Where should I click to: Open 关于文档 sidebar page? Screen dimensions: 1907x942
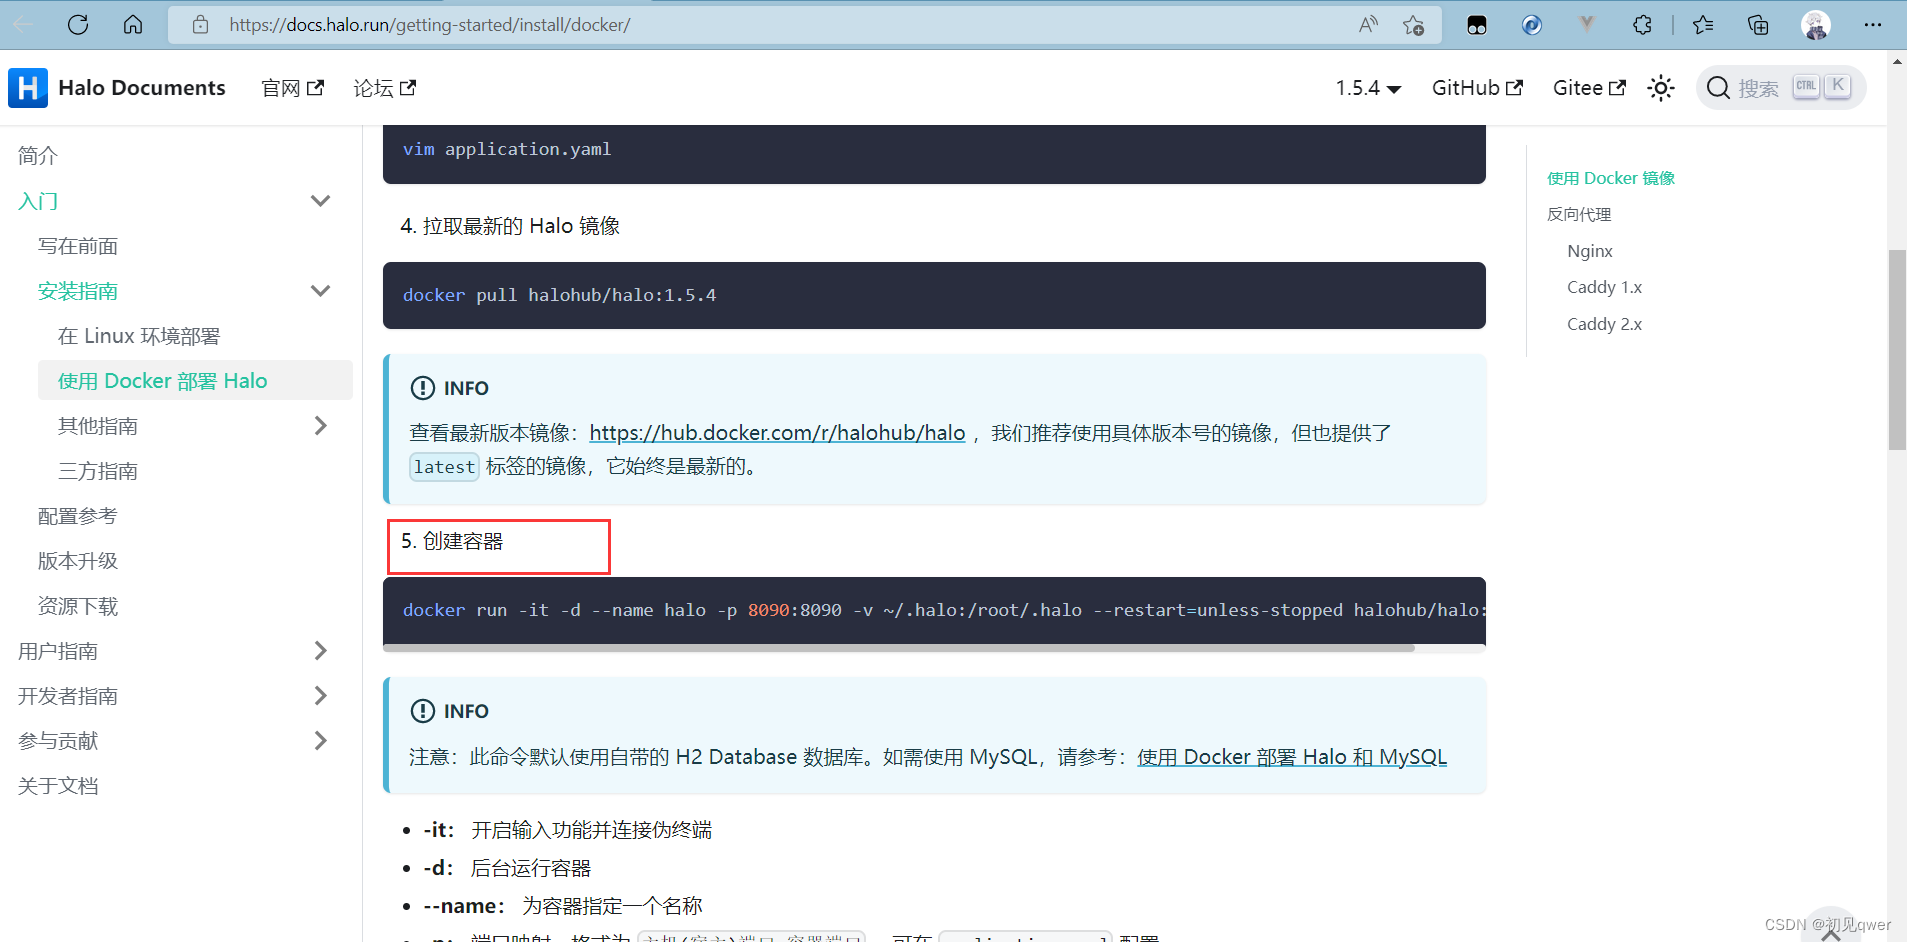coord(58,786)
